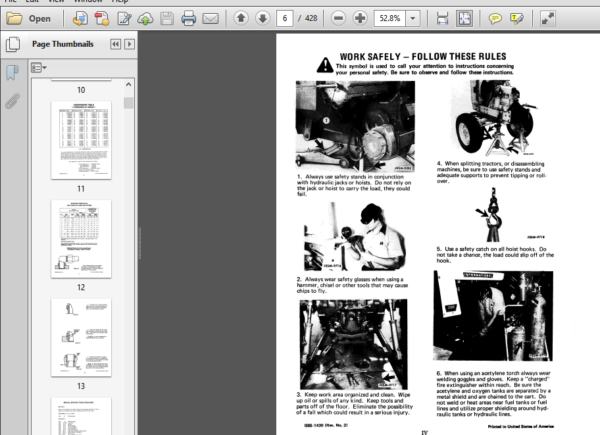600x435 pixels.
Task: Print the document with printer icon
Action: click(188, 18)
